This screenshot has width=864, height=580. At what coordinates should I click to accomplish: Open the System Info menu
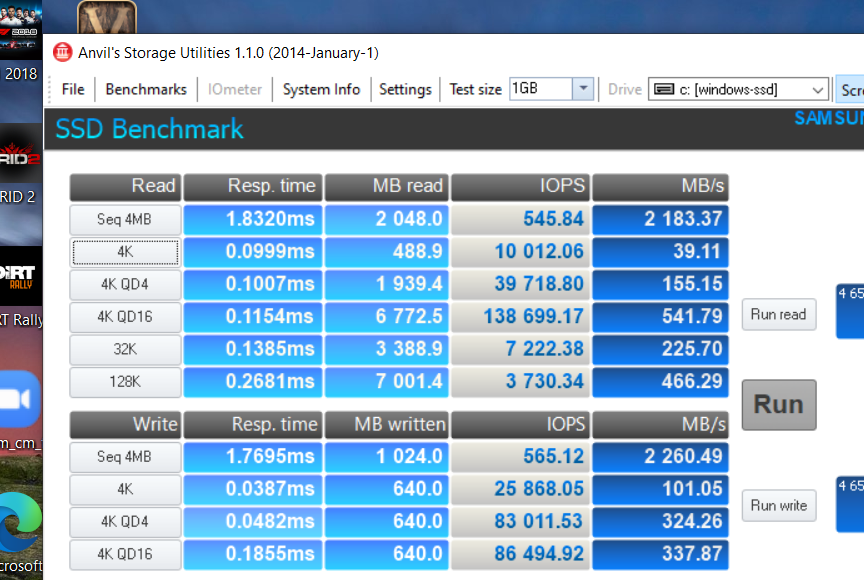(x=321, y=89)
